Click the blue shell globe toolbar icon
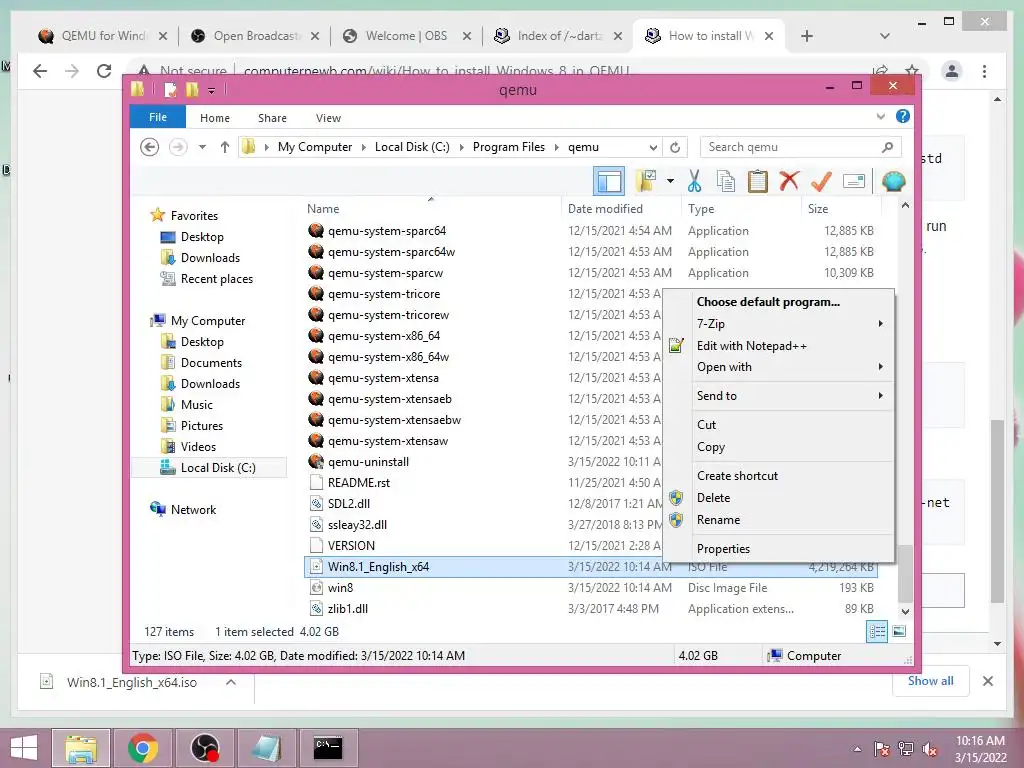The height and width of the screenshot is (768, 1024). (893, 181)
